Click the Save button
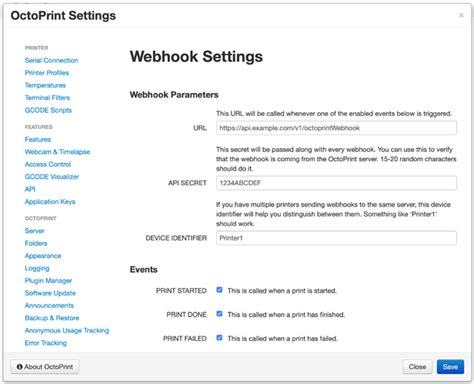The height and width of the screenshot is (384, 474). [450, 367]
